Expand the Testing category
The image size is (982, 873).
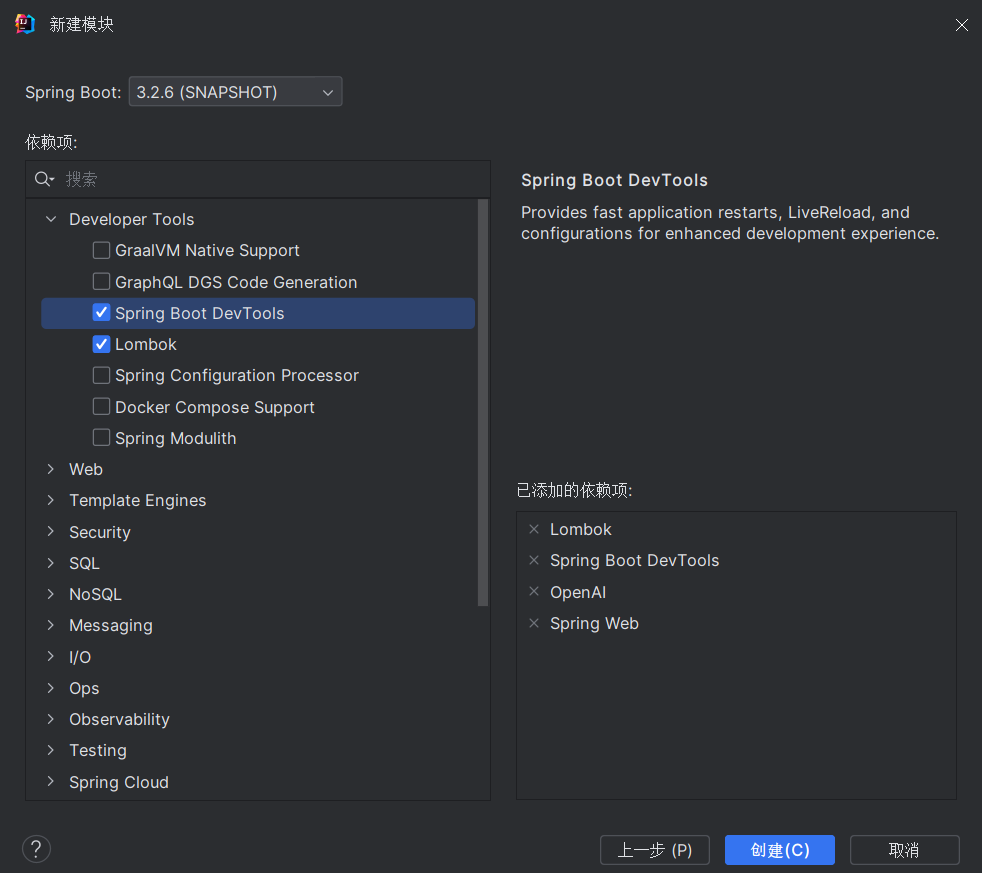coord(51,750)
